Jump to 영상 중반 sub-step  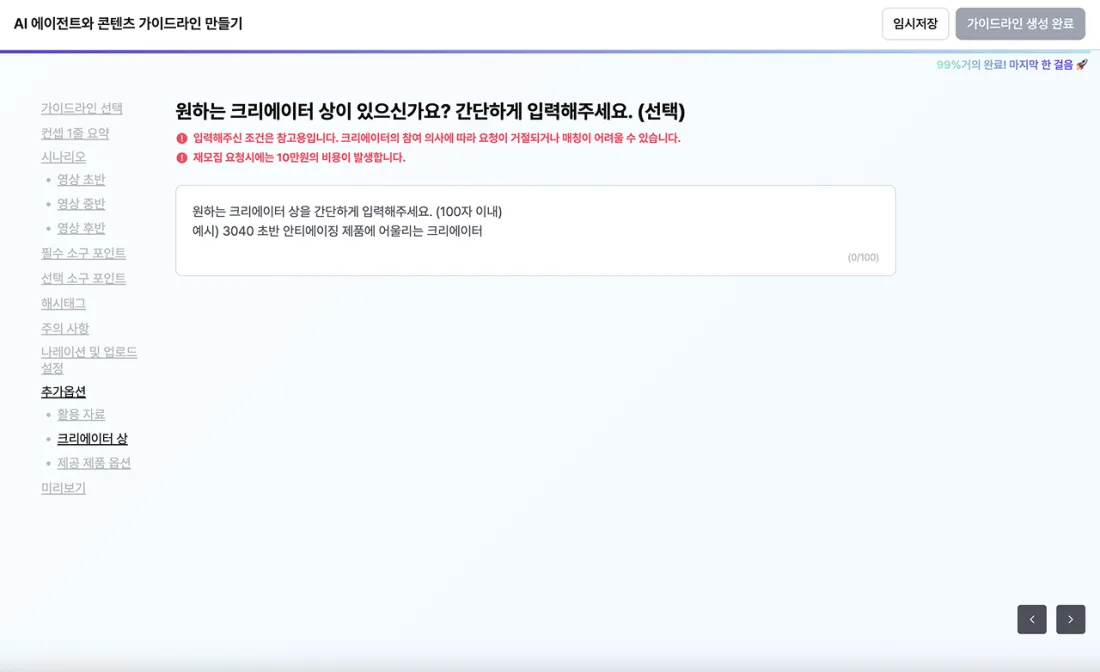pyautogui.click(x=81, y=204)
